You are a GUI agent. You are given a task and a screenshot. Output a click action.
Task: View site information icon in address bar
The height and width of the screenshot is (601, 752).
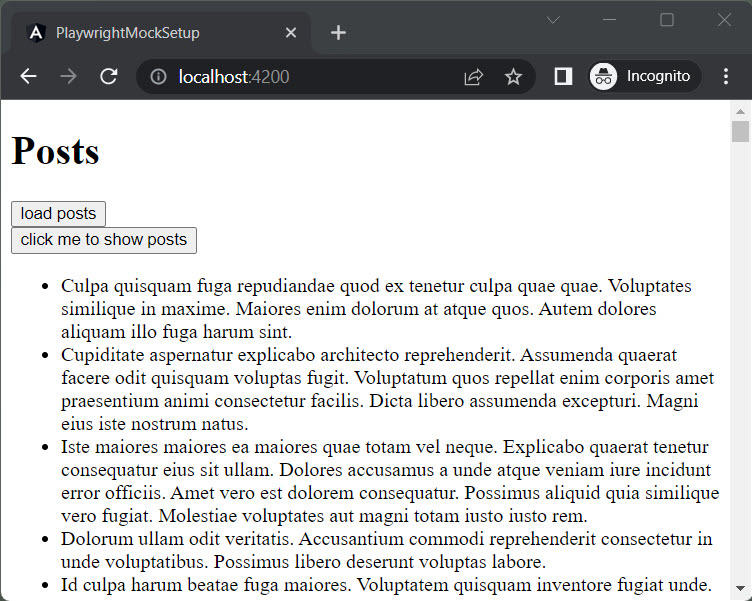(x=158, y=77)
